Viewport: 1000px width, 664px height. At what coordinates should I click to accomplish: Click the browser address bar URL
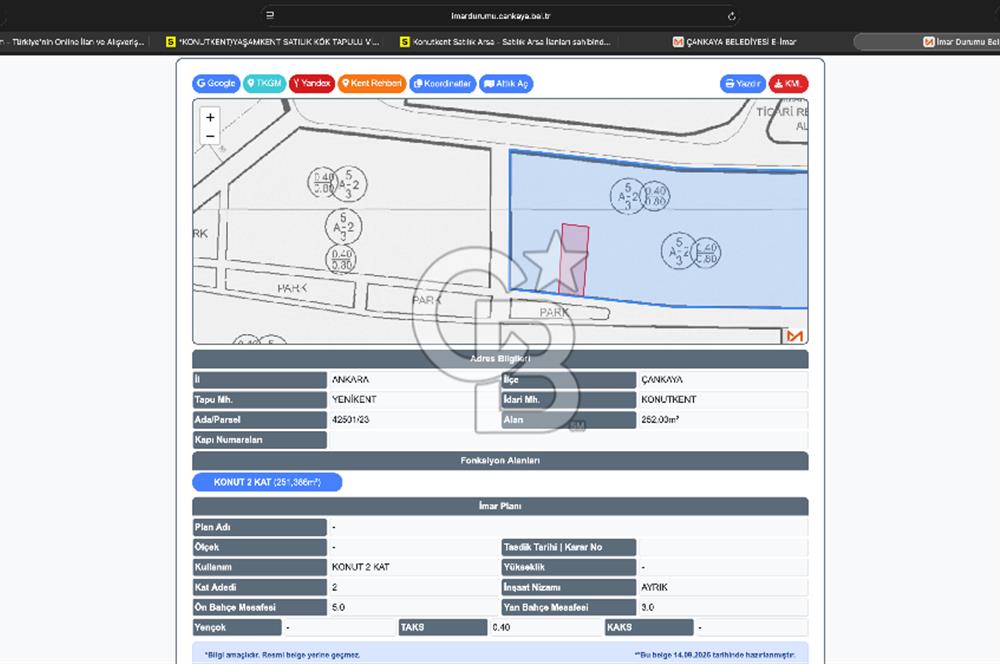pos(501,16)
